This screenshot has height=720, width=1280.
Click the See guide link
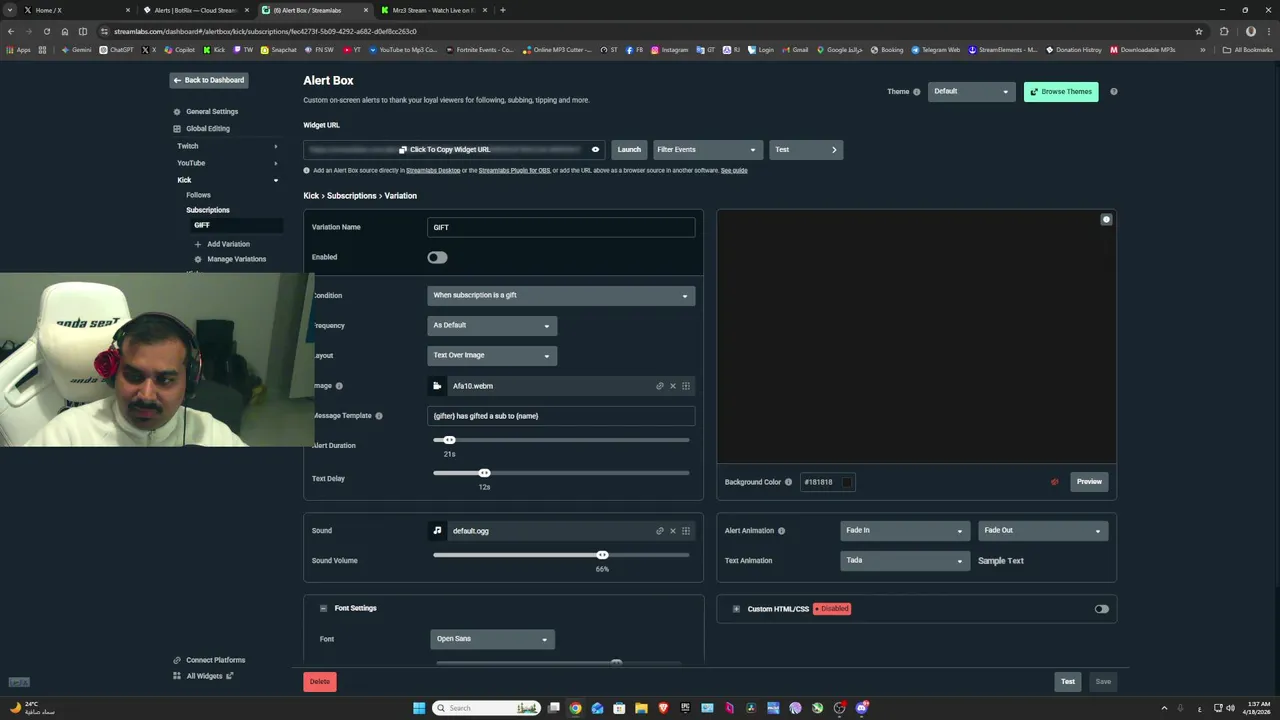[734, 171]
